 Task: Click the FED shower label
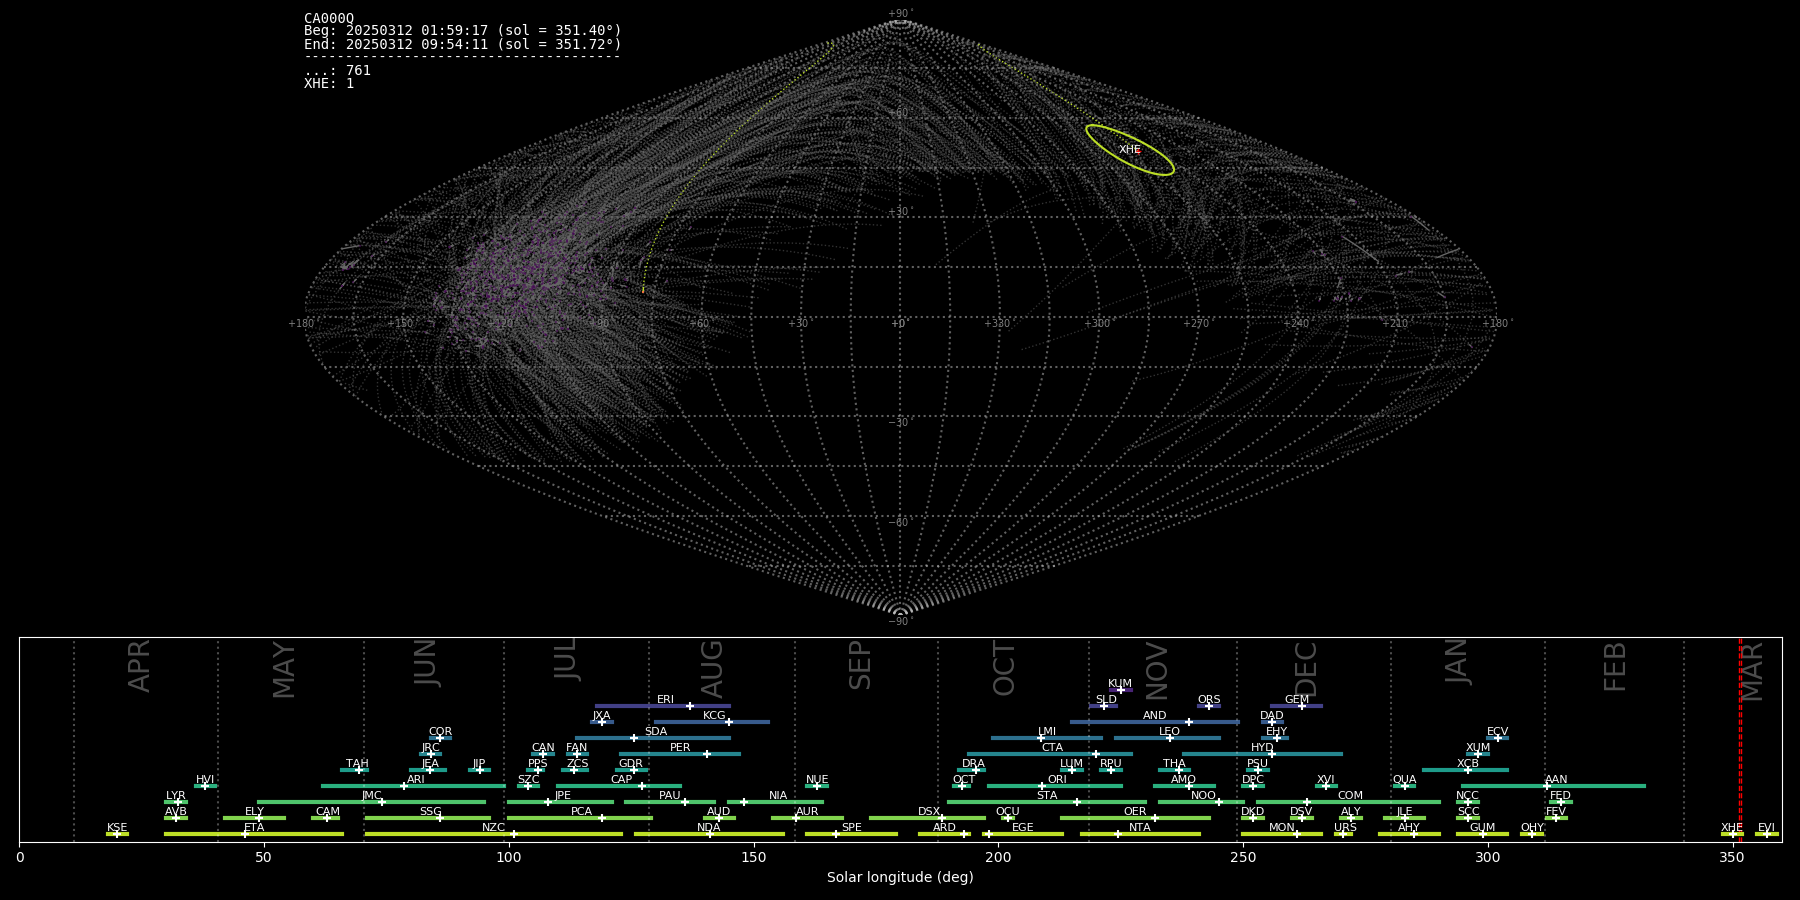pyautogui.click(x=1560, y=796)
